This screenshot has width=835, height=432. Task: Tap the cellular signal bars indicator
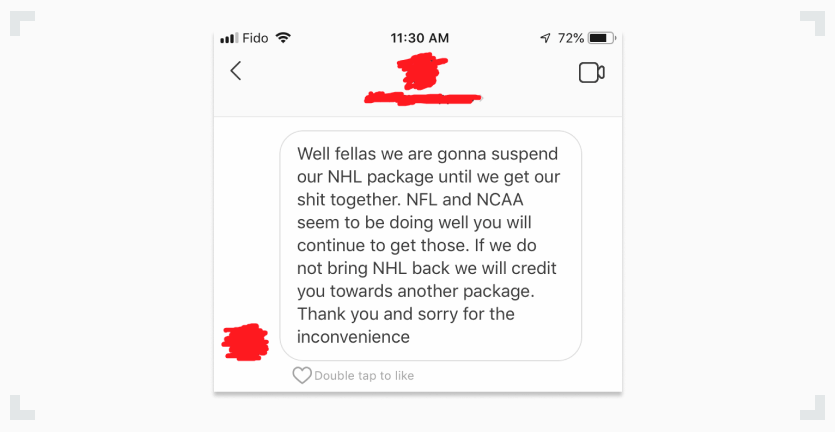click(229, 38)
